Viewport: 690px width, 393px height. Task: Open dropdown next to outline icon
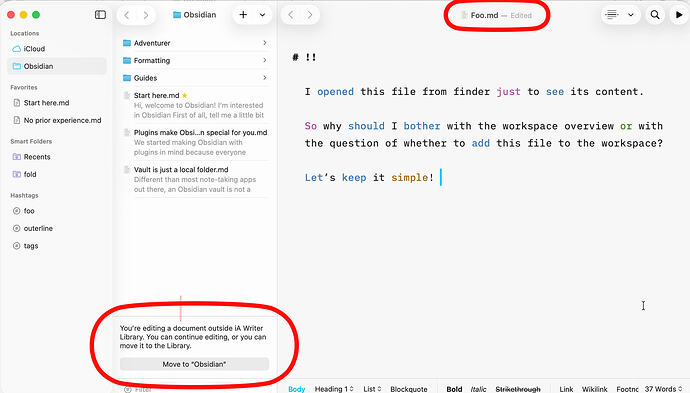click(631, 15)
